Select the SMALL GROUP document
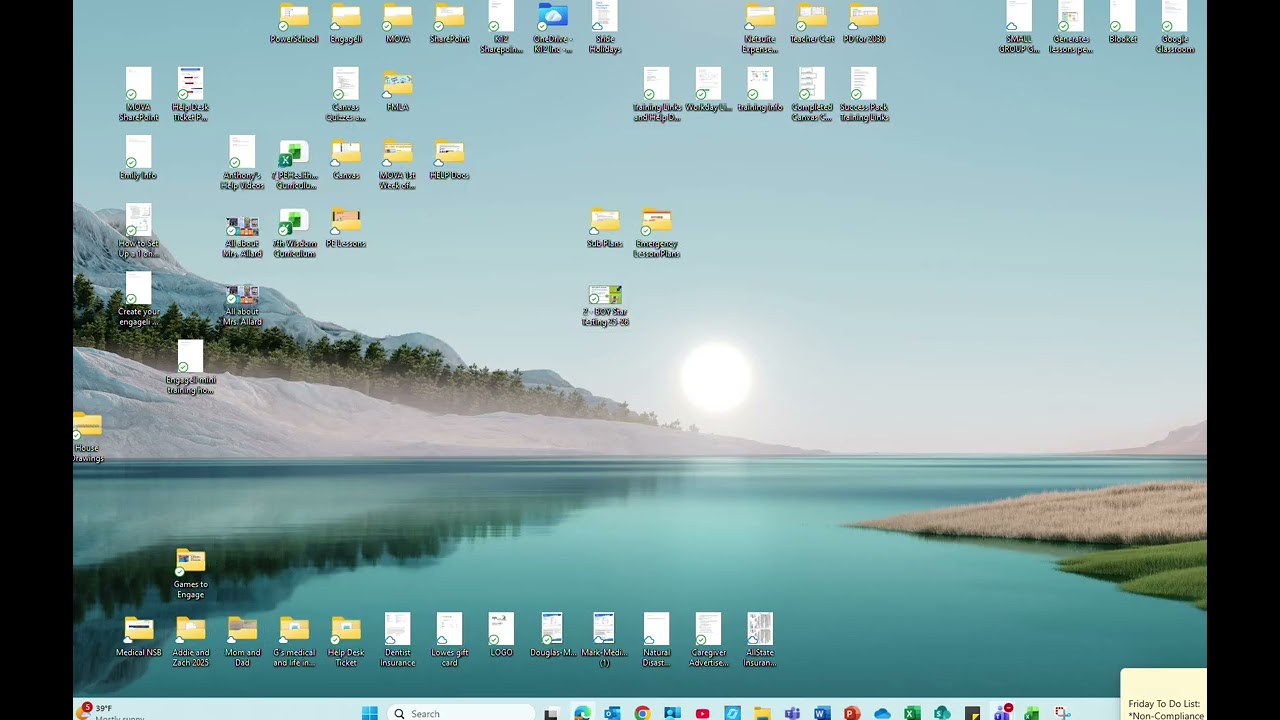 click(1019, 27)
